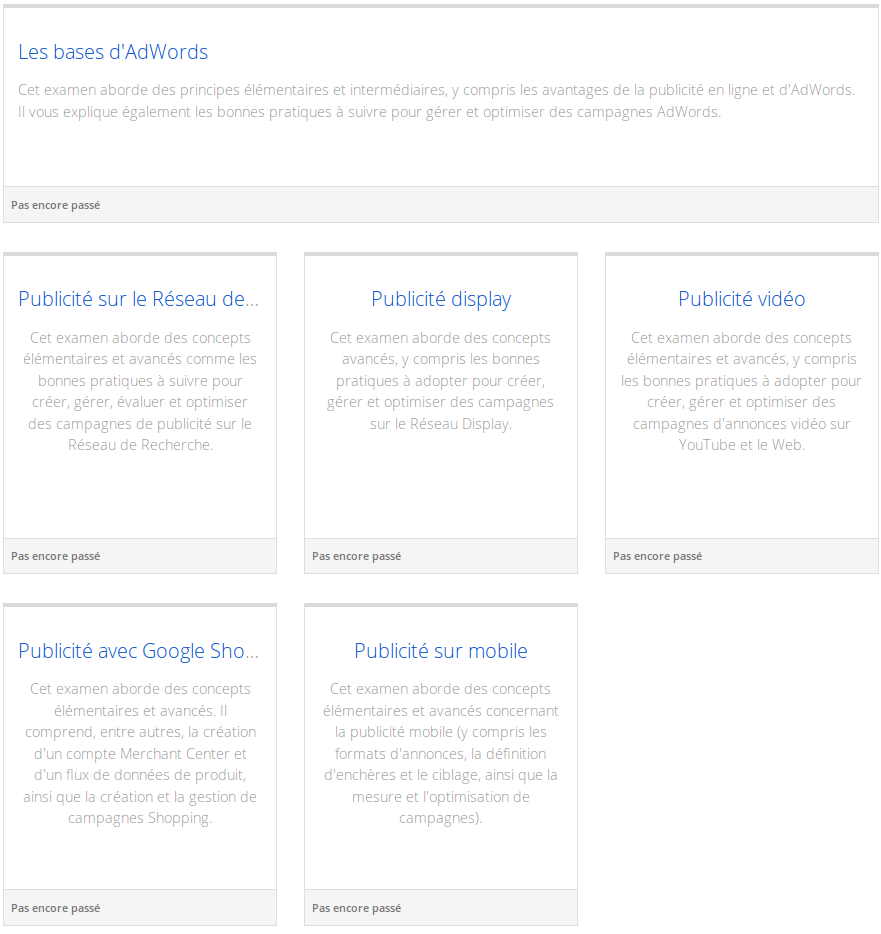
Task: Click 'Pas encore passé' under Les bases d'AdWords
Action: click(55, 205)
